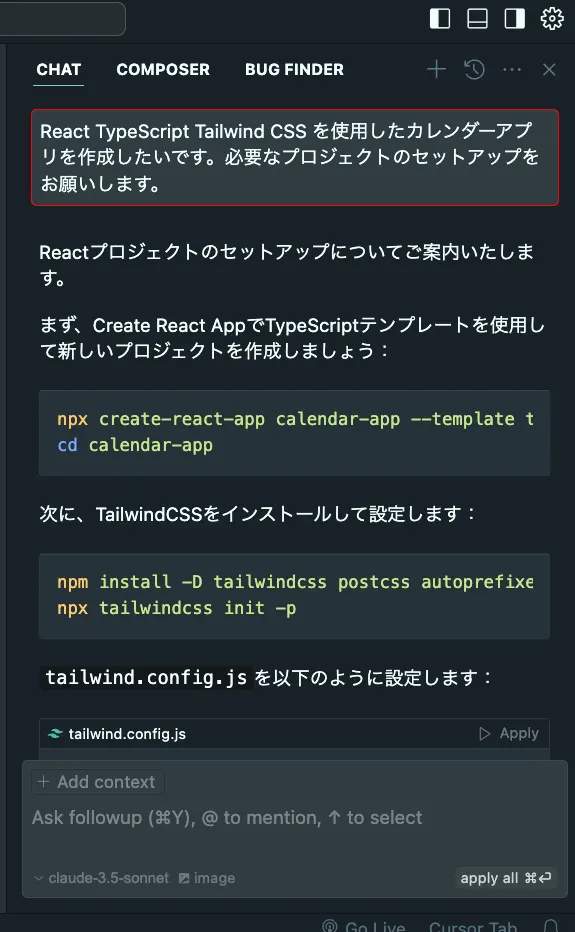Open the claude-3.5-sonnet model dropdown
575x932 pixels.
pos(101,878)
